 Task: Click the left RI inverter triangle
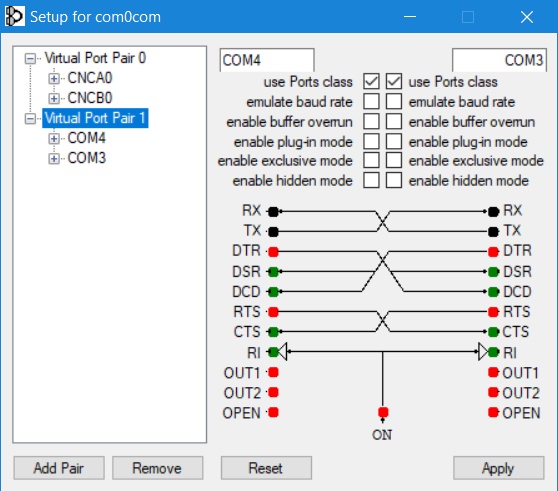coord(283,352)
